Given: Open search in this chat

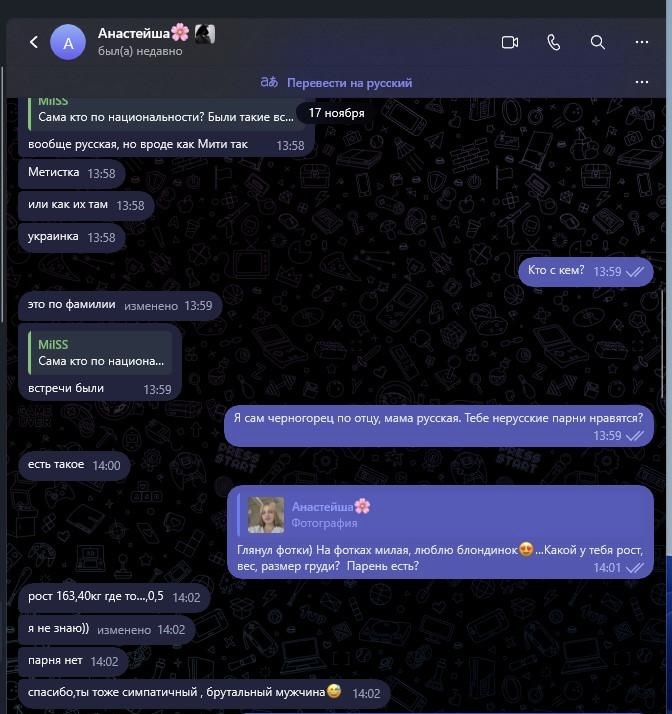Looking at the screenshot, I should pyautogui.click(x=597, y=42).
